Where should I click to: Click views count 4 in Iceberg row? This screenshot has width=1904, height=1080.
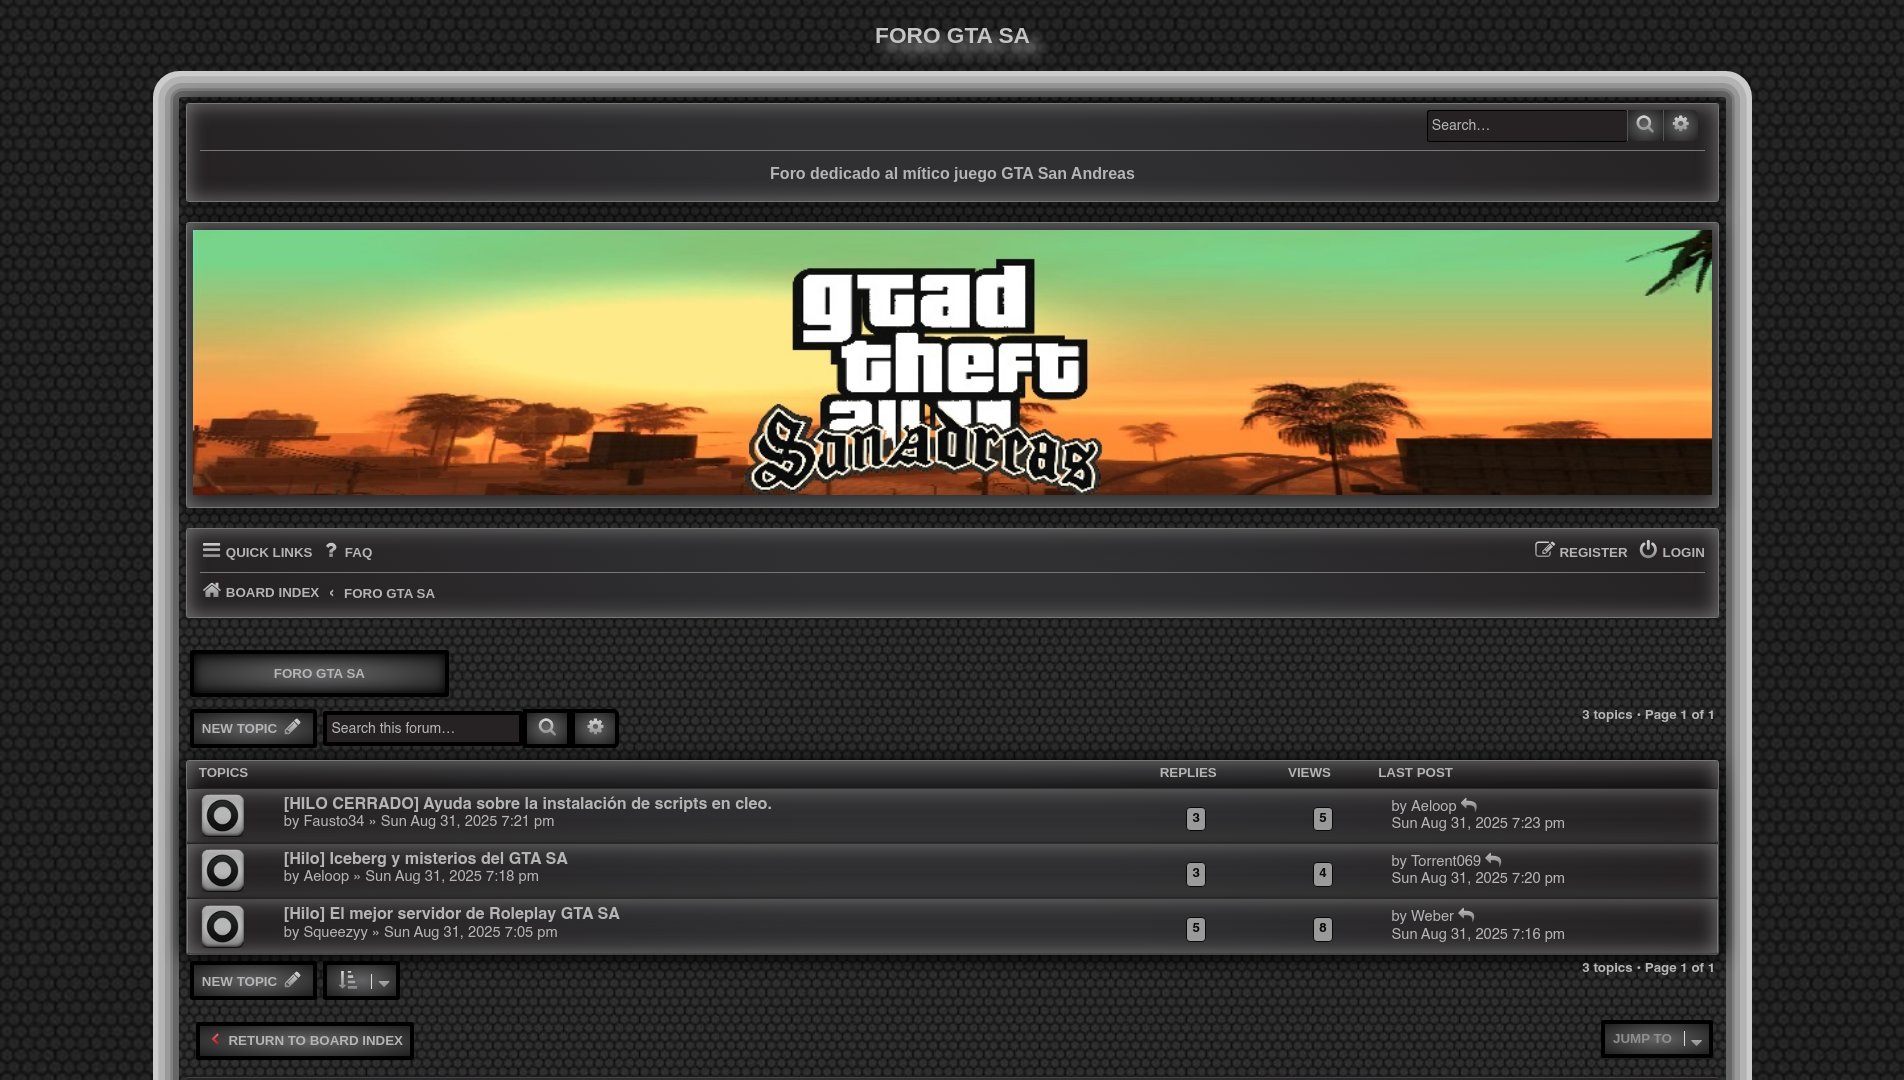coord(1322,873)
